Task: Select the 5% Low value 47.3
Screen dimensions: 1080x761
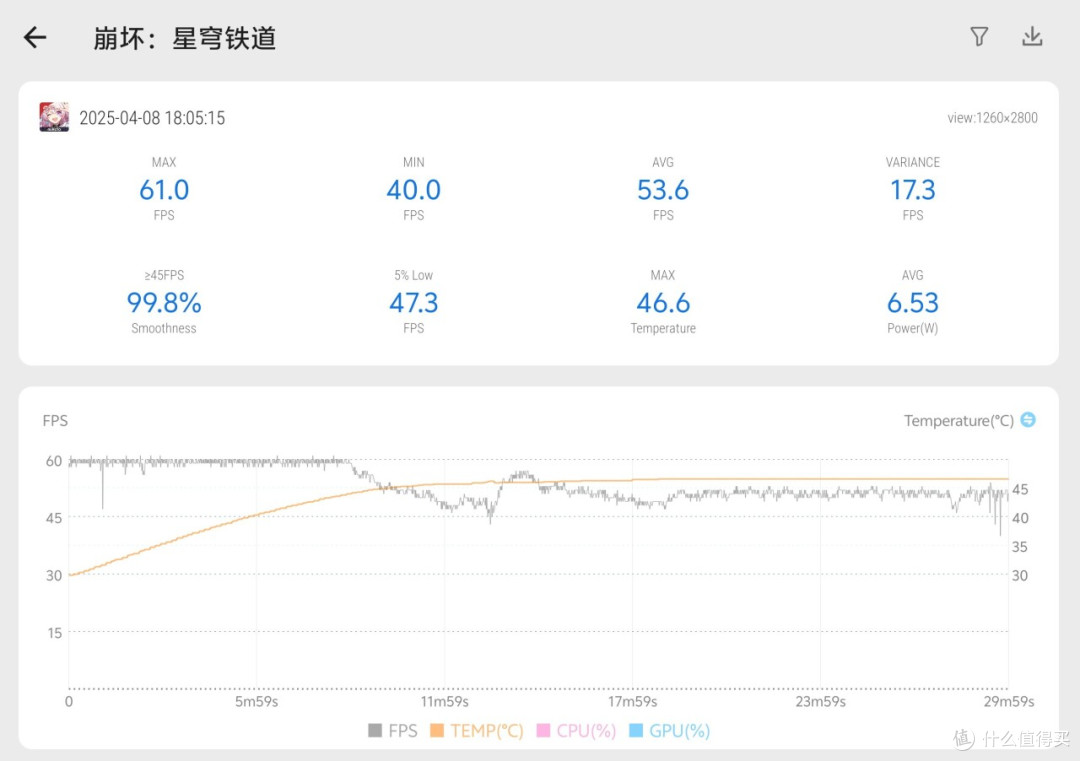Action: [x=413, y=302]
